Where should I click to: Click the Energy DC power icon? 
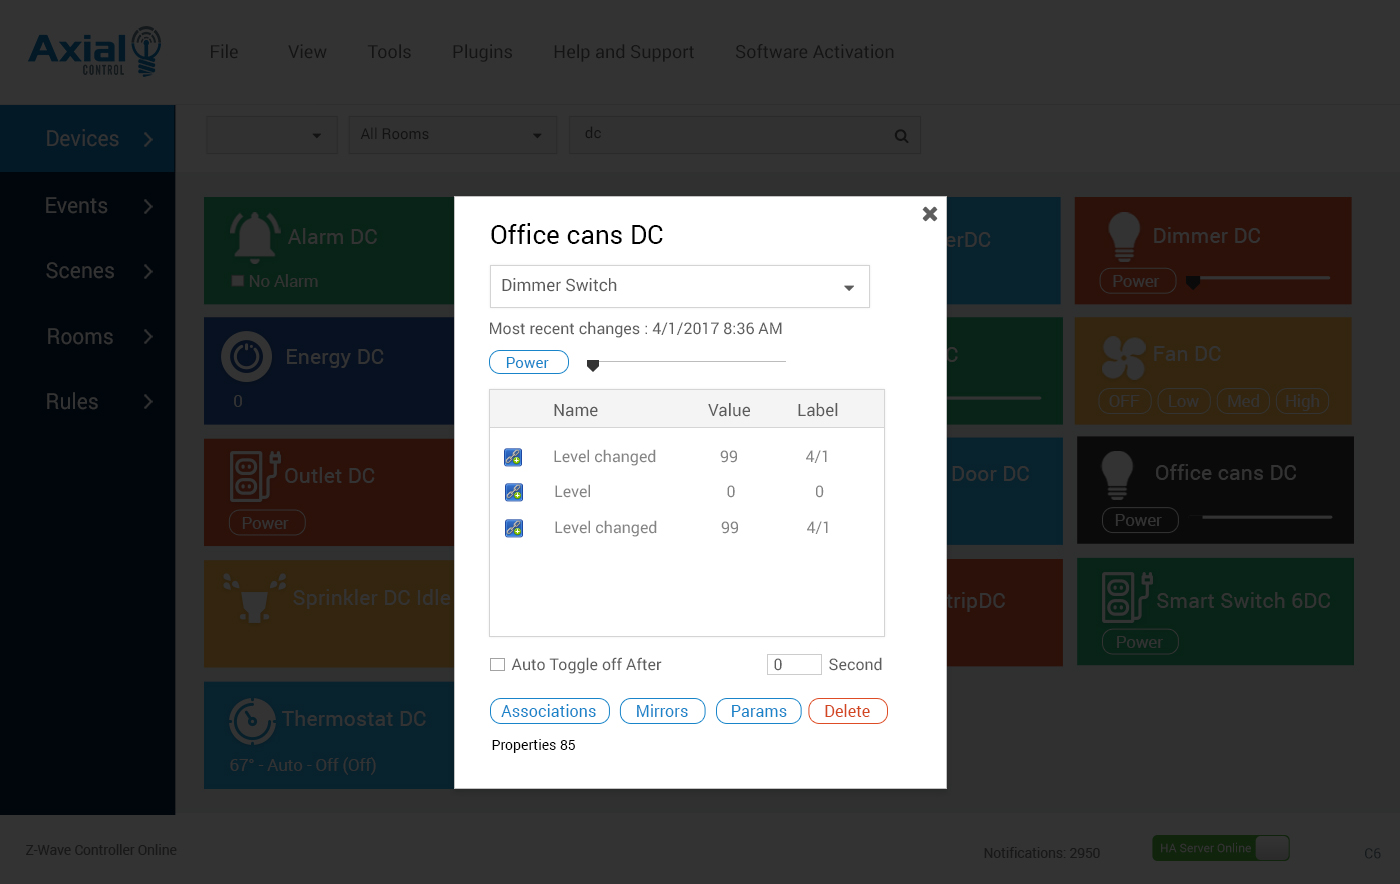[246, 357]
